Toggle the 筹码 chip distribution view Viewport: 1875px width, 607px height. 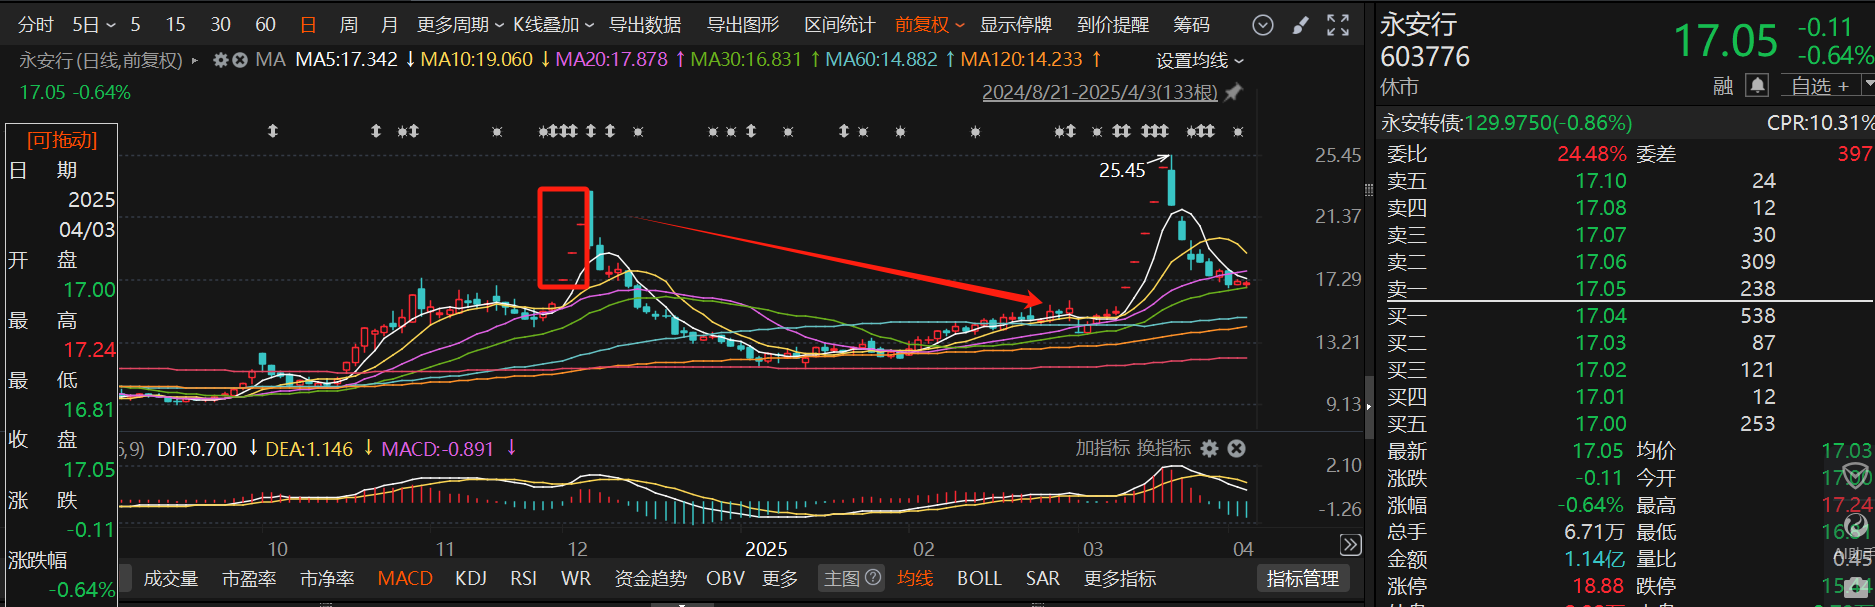coord(1191,25)
